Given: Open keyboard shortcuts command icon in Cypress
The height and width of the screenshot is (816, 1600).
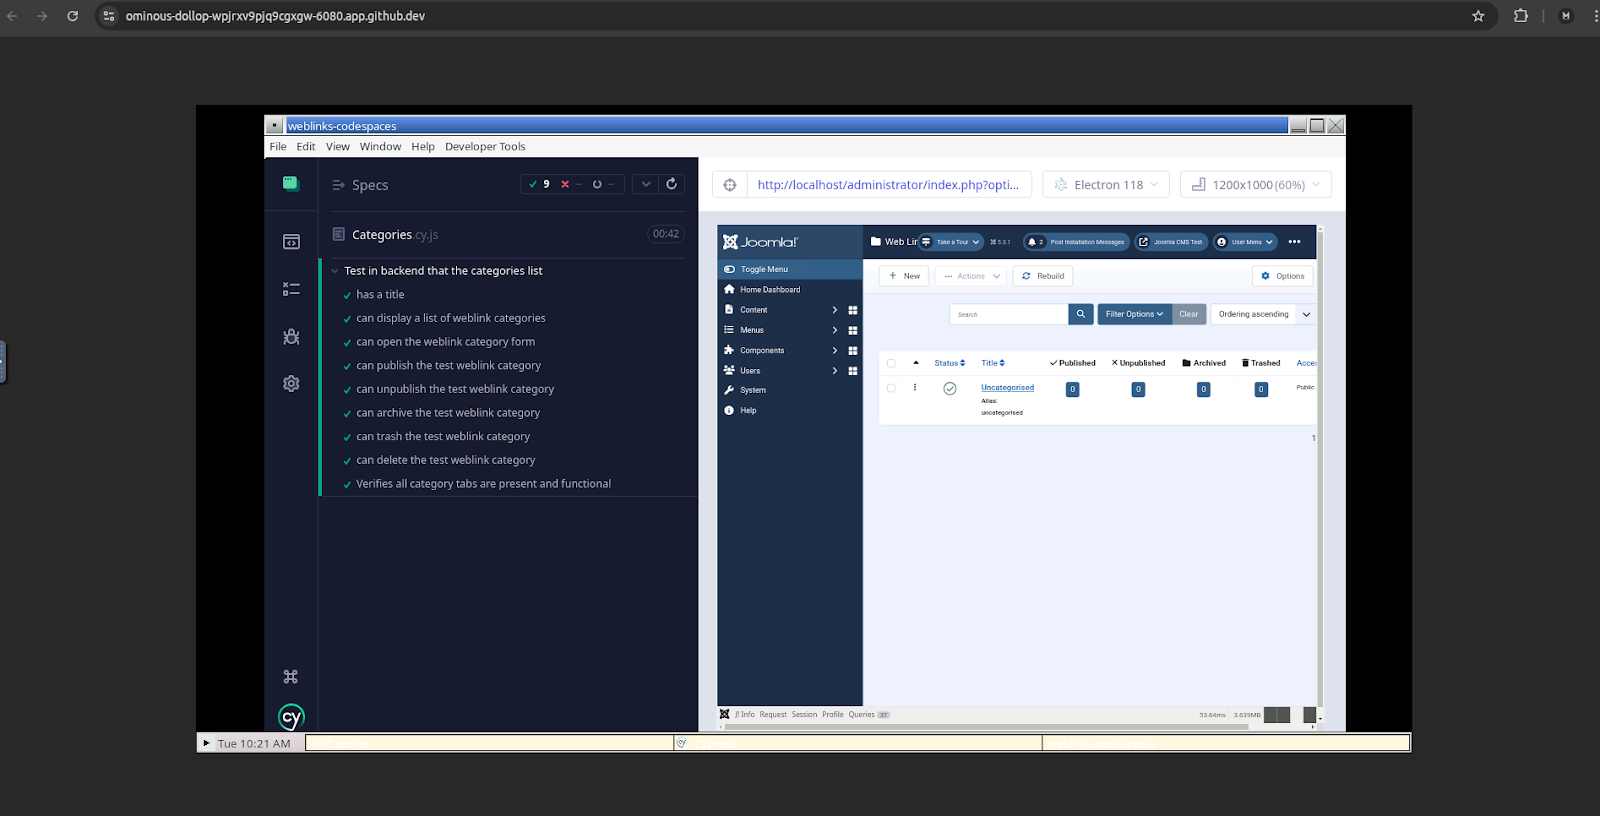Looking at the screenshot, I should coord(291,677).
